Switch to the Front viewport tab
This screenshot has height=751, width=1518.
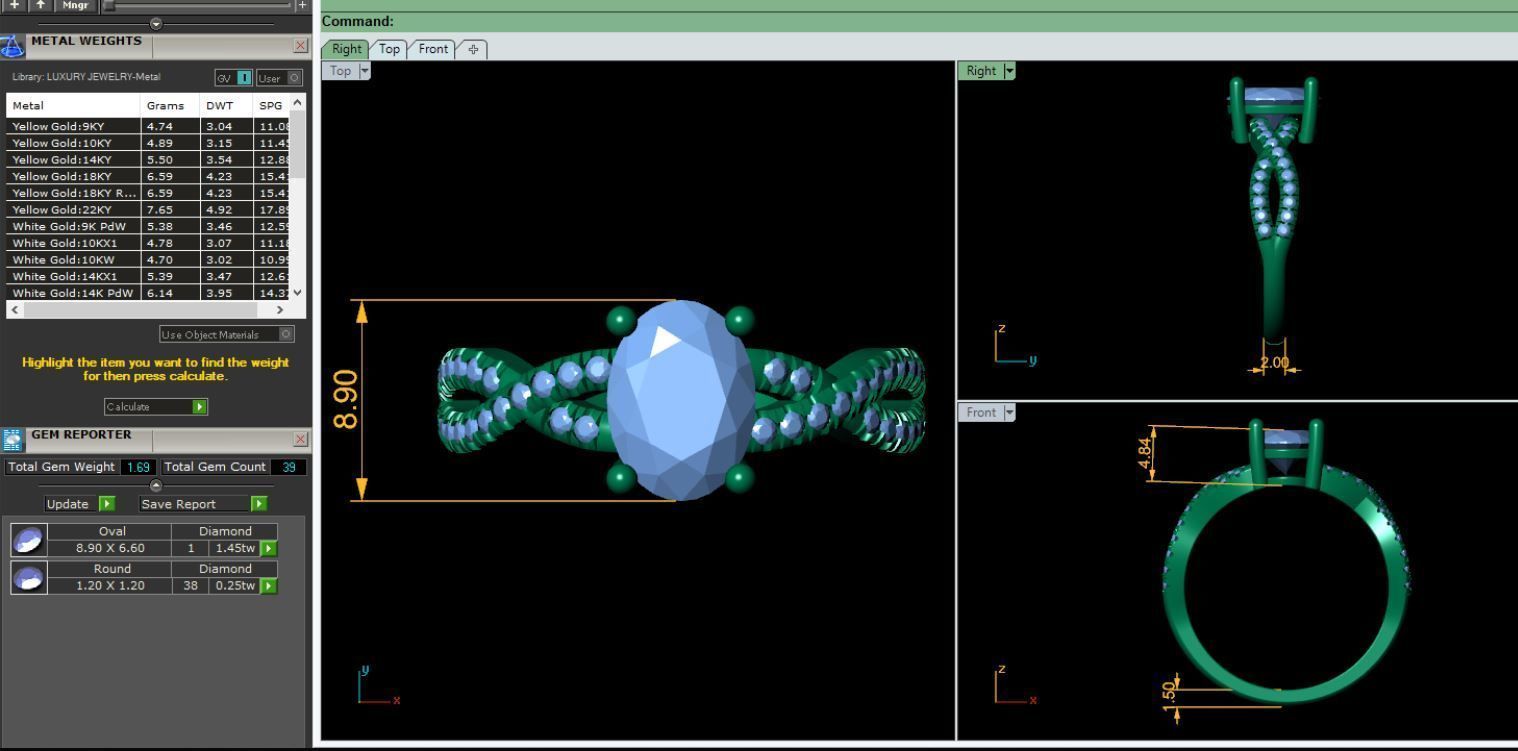pyautogui.click(x=433, y=49)
